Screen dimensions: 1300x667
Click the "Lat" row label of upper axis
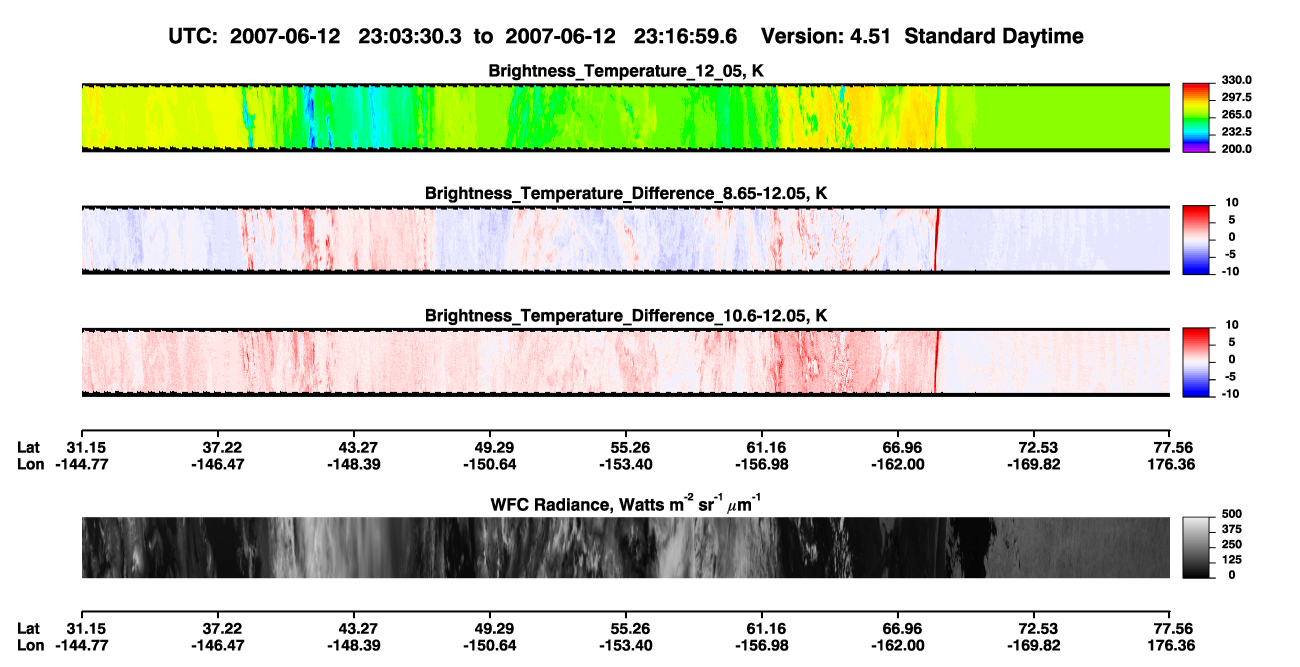[30, 447]
